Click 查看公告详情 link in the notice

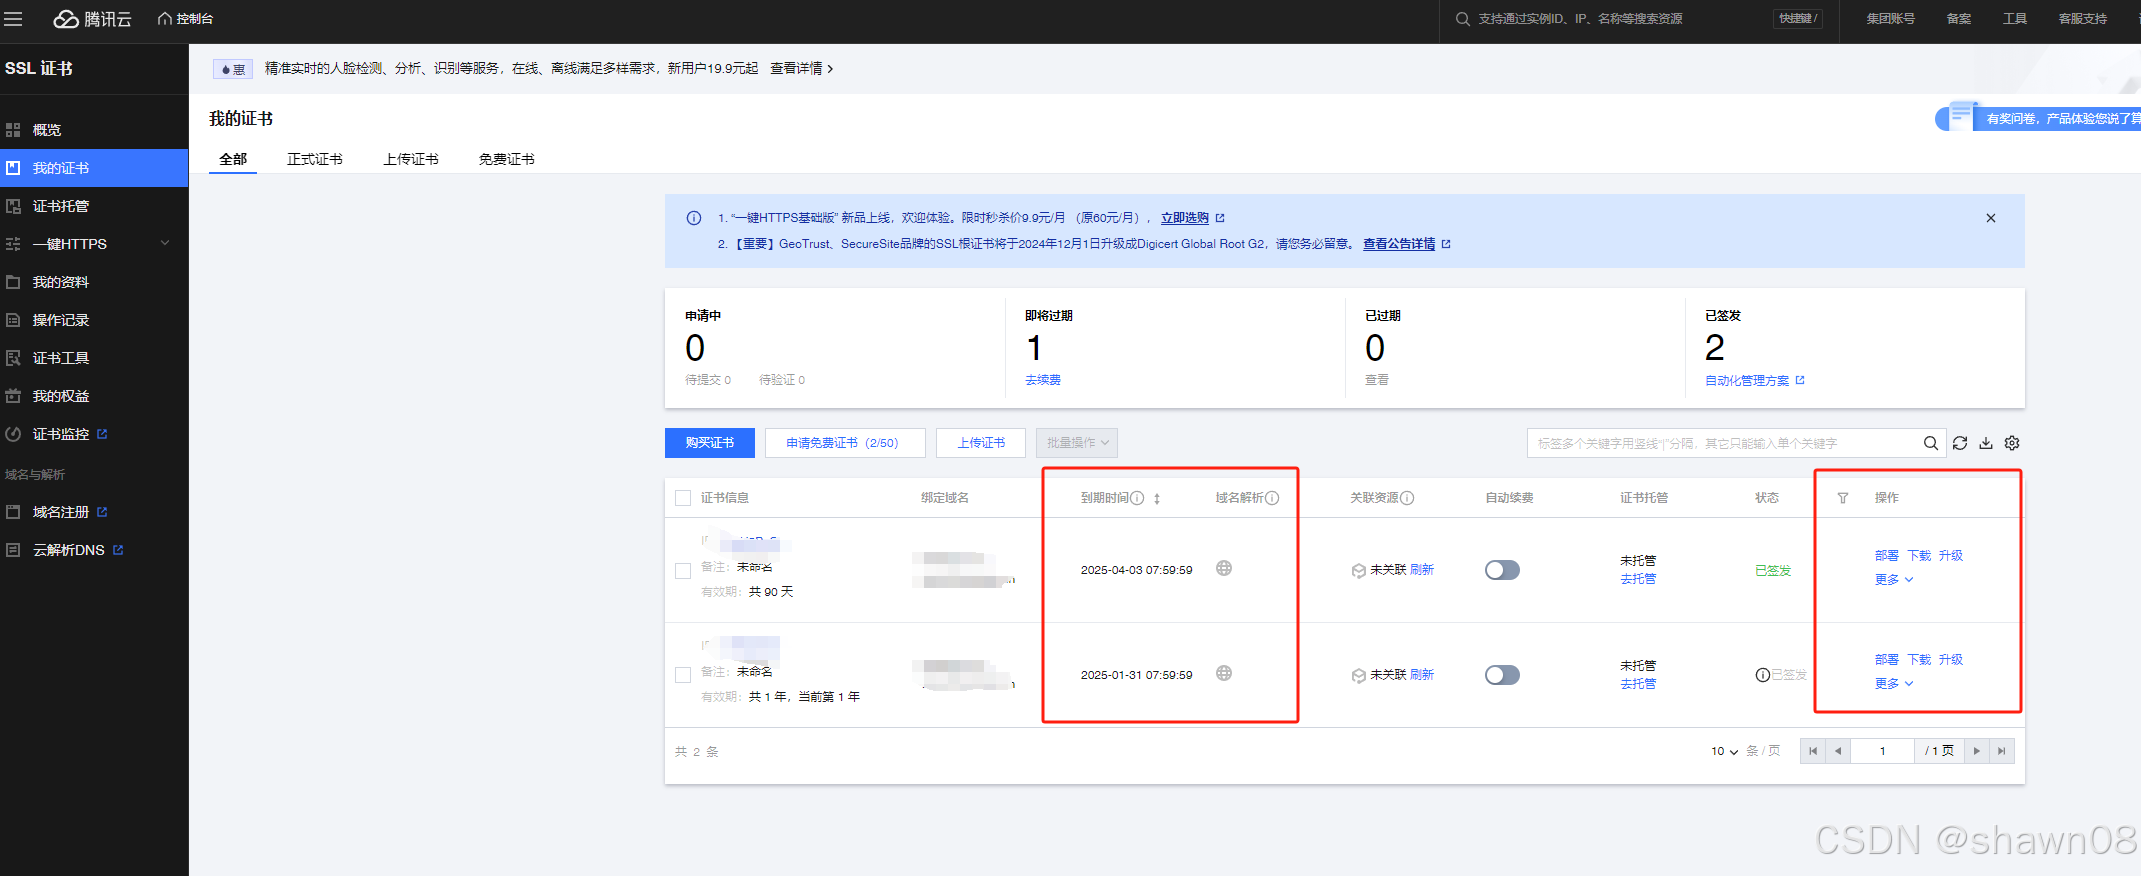click(x=1399, y=244)
